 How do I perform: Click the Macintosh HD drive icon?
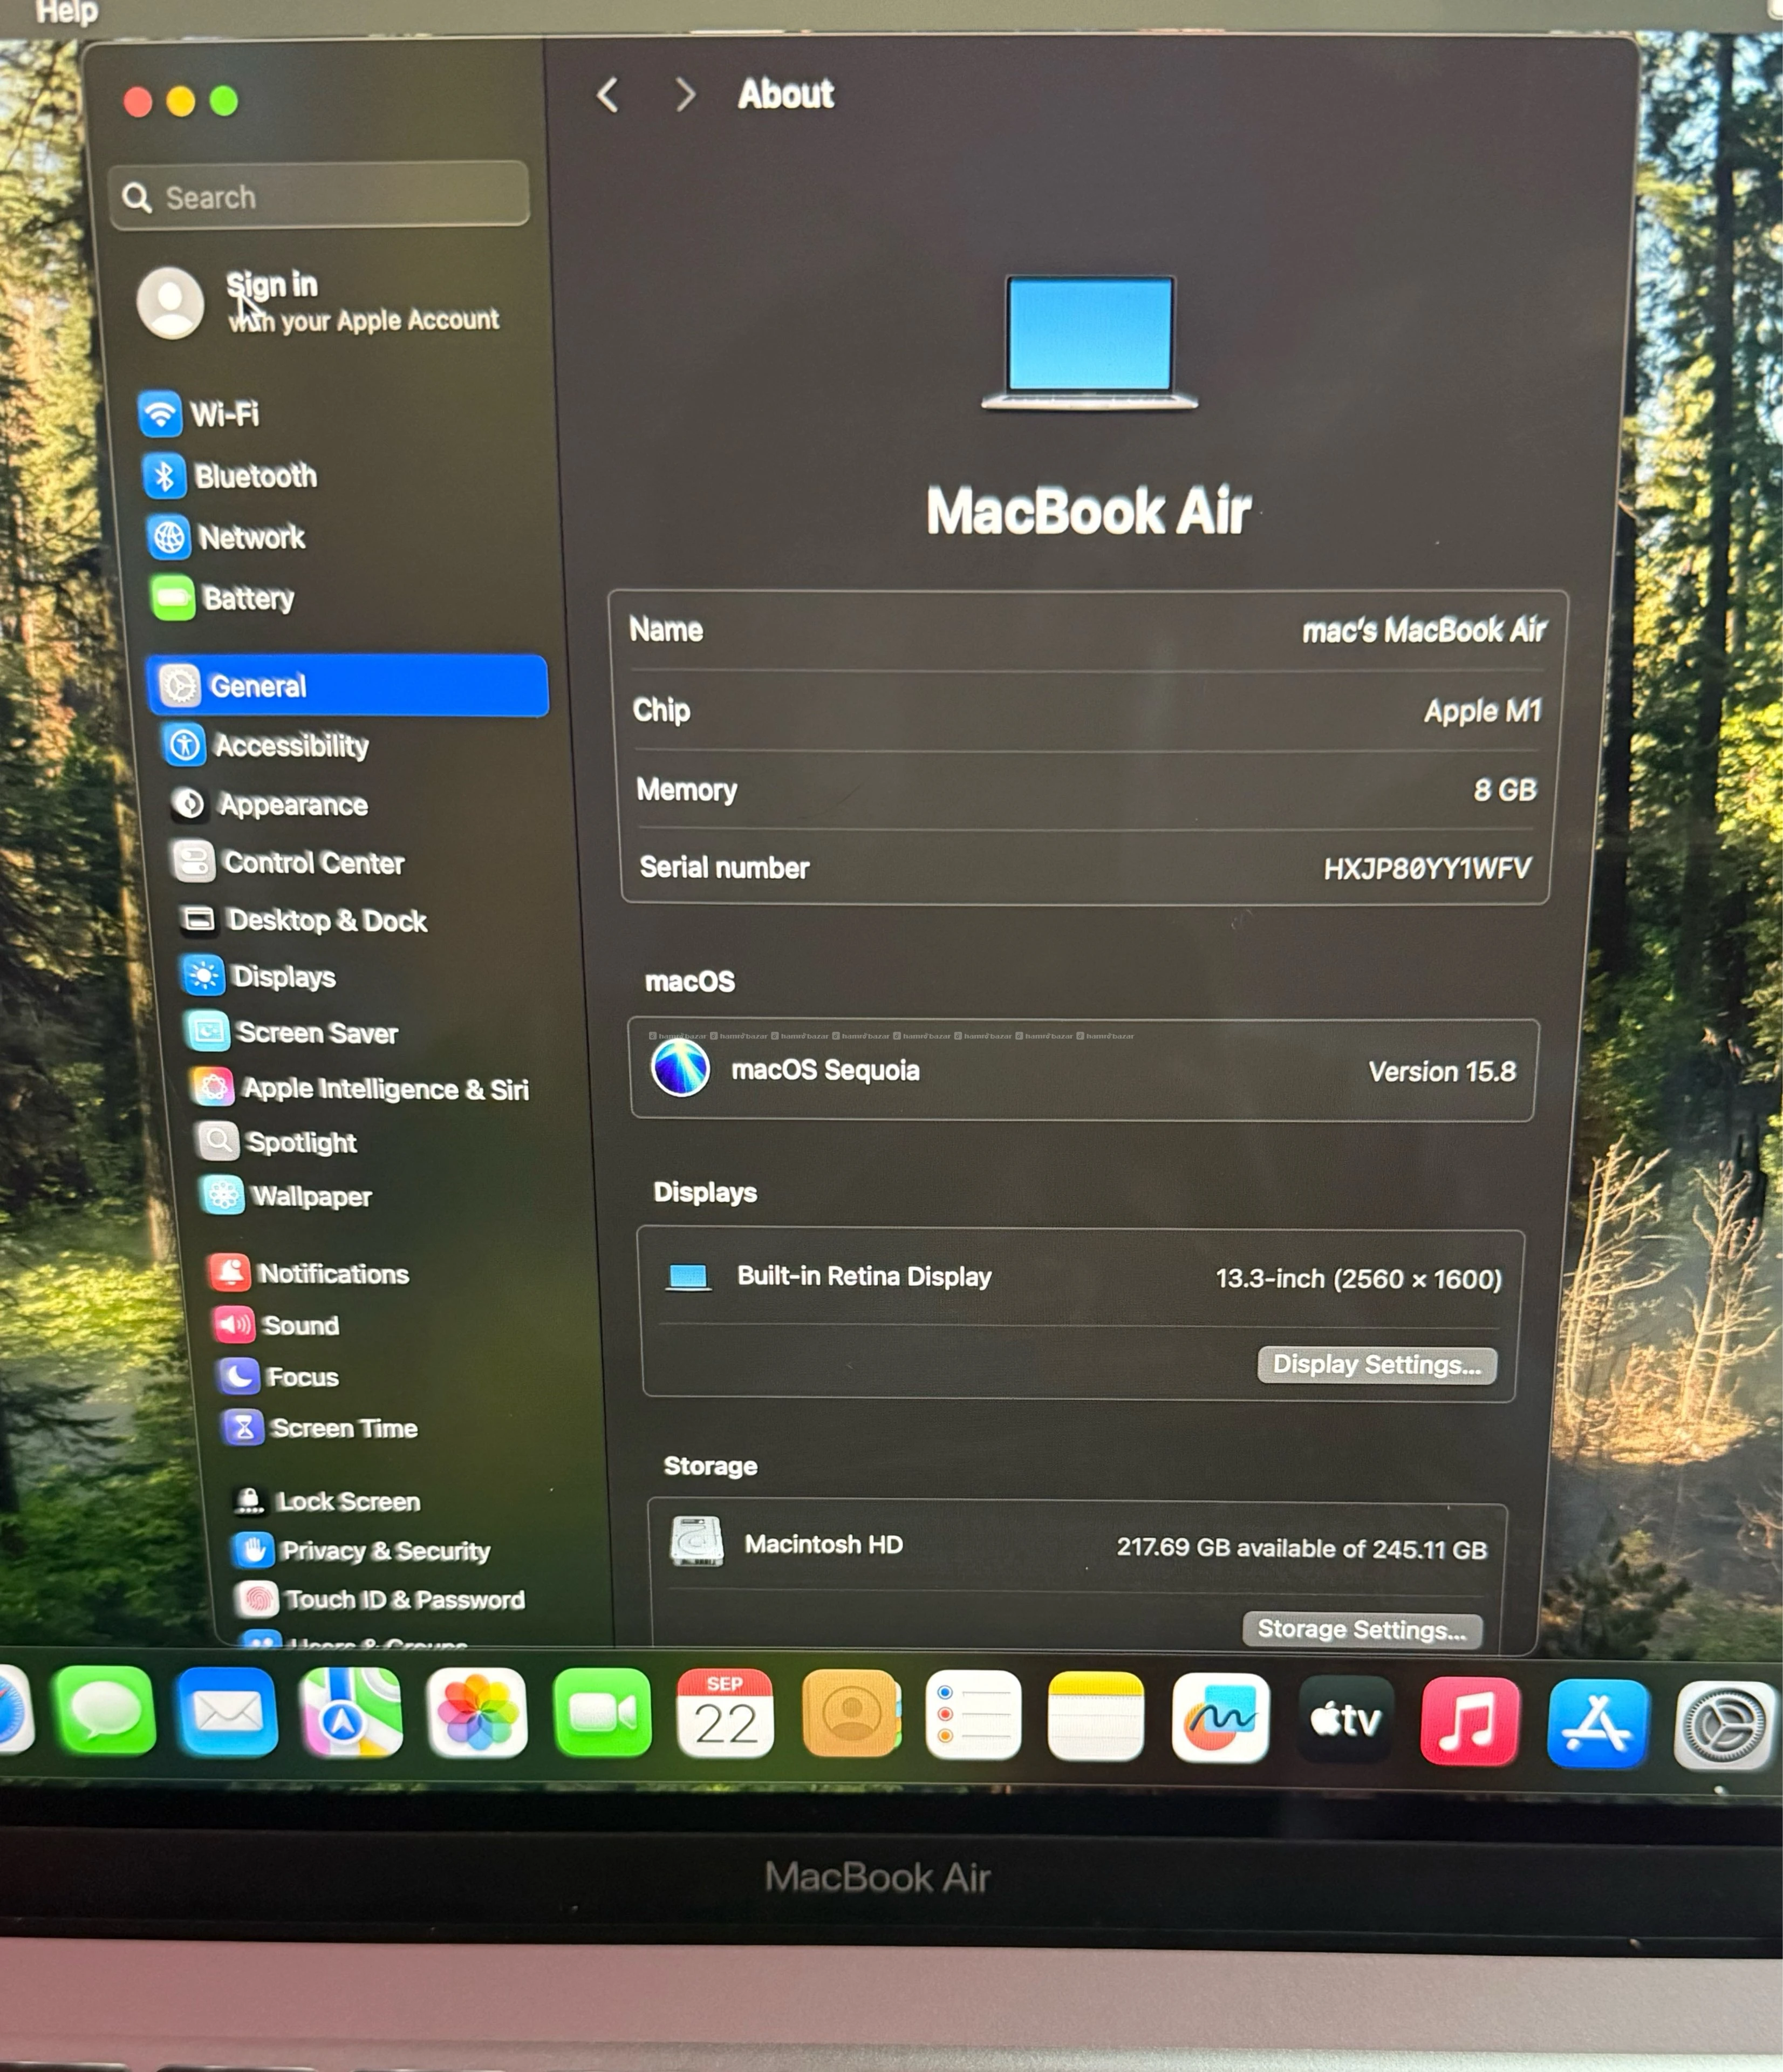point(696,1541)
